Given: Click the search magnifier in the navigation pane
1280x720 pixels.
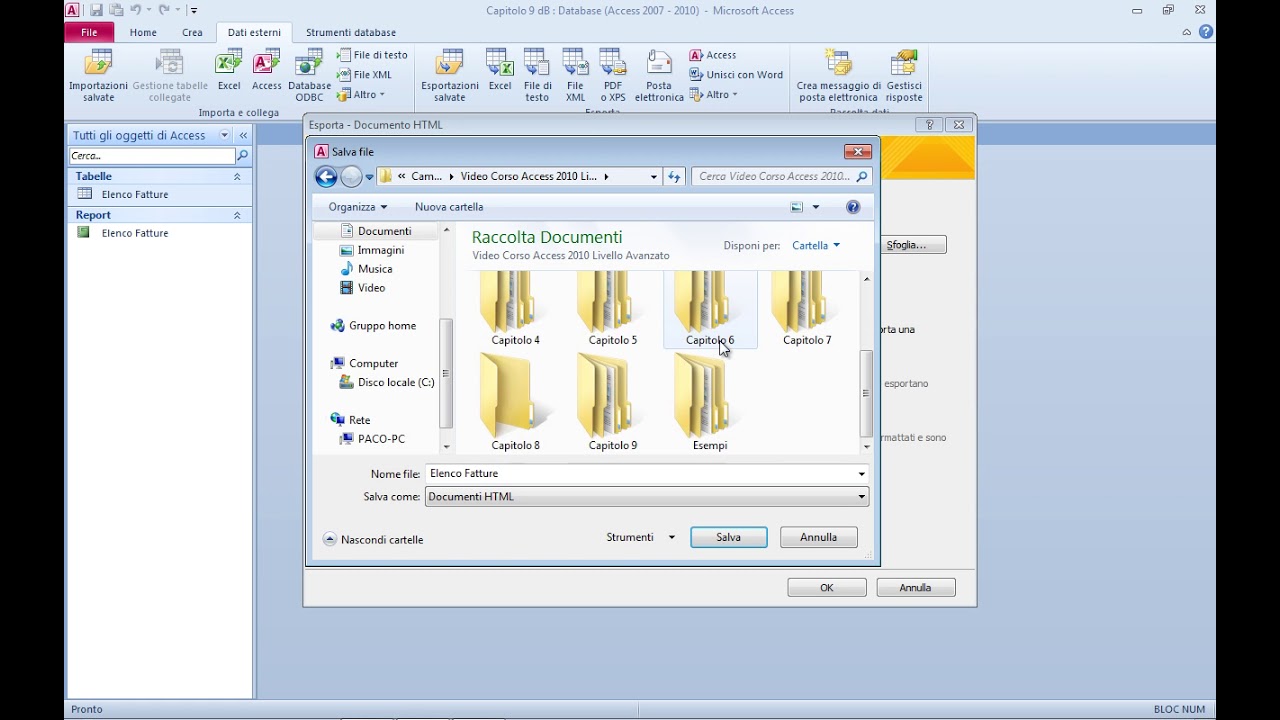Looking at the screenshot, I should coord(242,156).
